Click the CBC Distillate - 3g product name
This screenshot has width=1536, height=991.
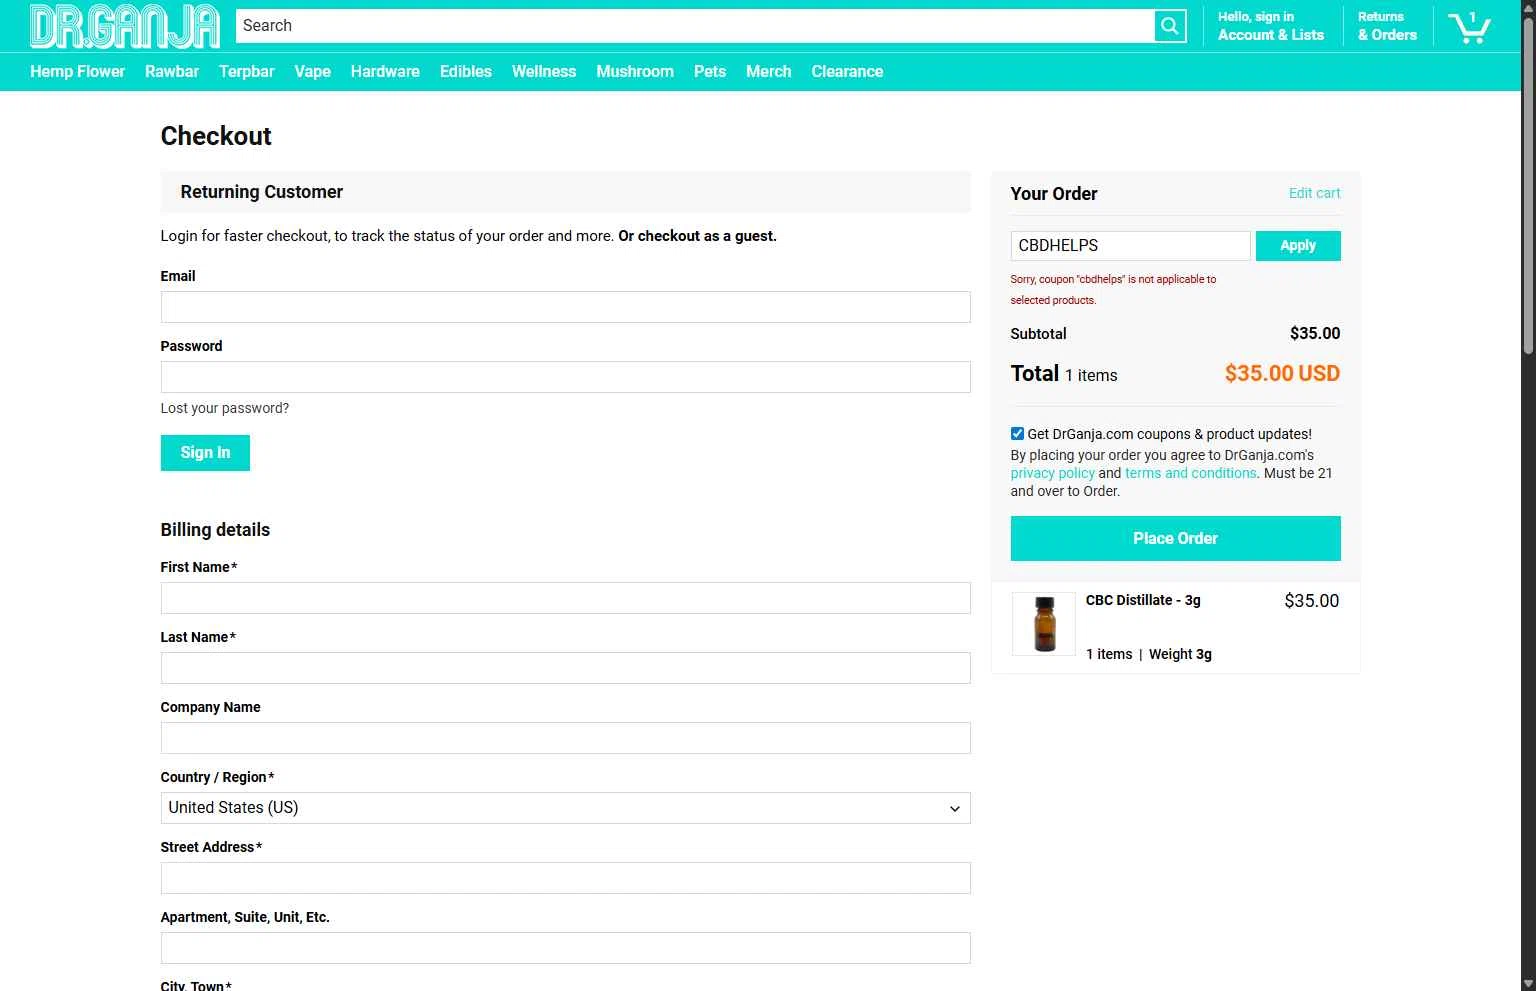coord(1143,600)
